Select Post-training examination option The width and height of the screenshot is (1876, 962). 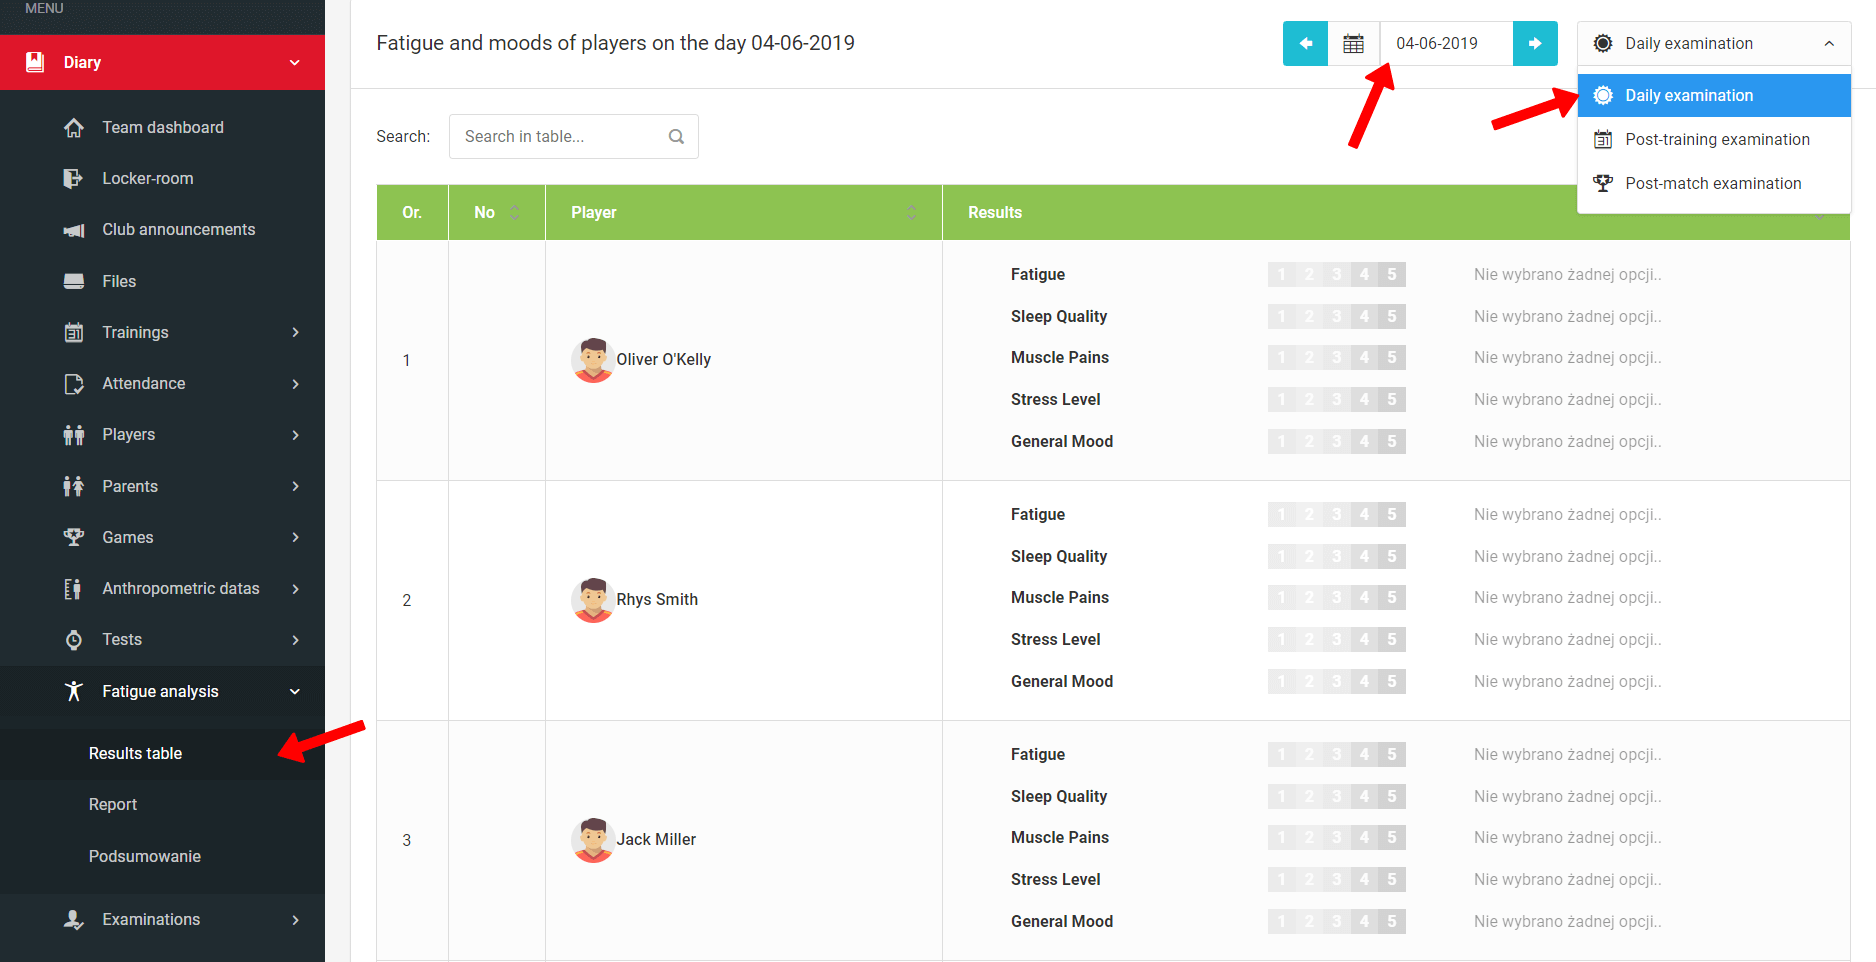[1716, 140]
